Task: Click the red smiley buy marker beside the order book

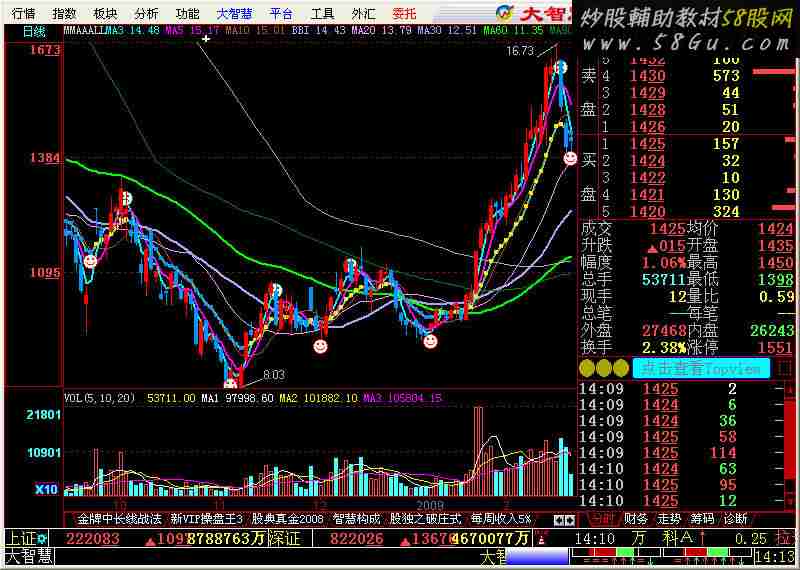Action: [x=570, y=158]
